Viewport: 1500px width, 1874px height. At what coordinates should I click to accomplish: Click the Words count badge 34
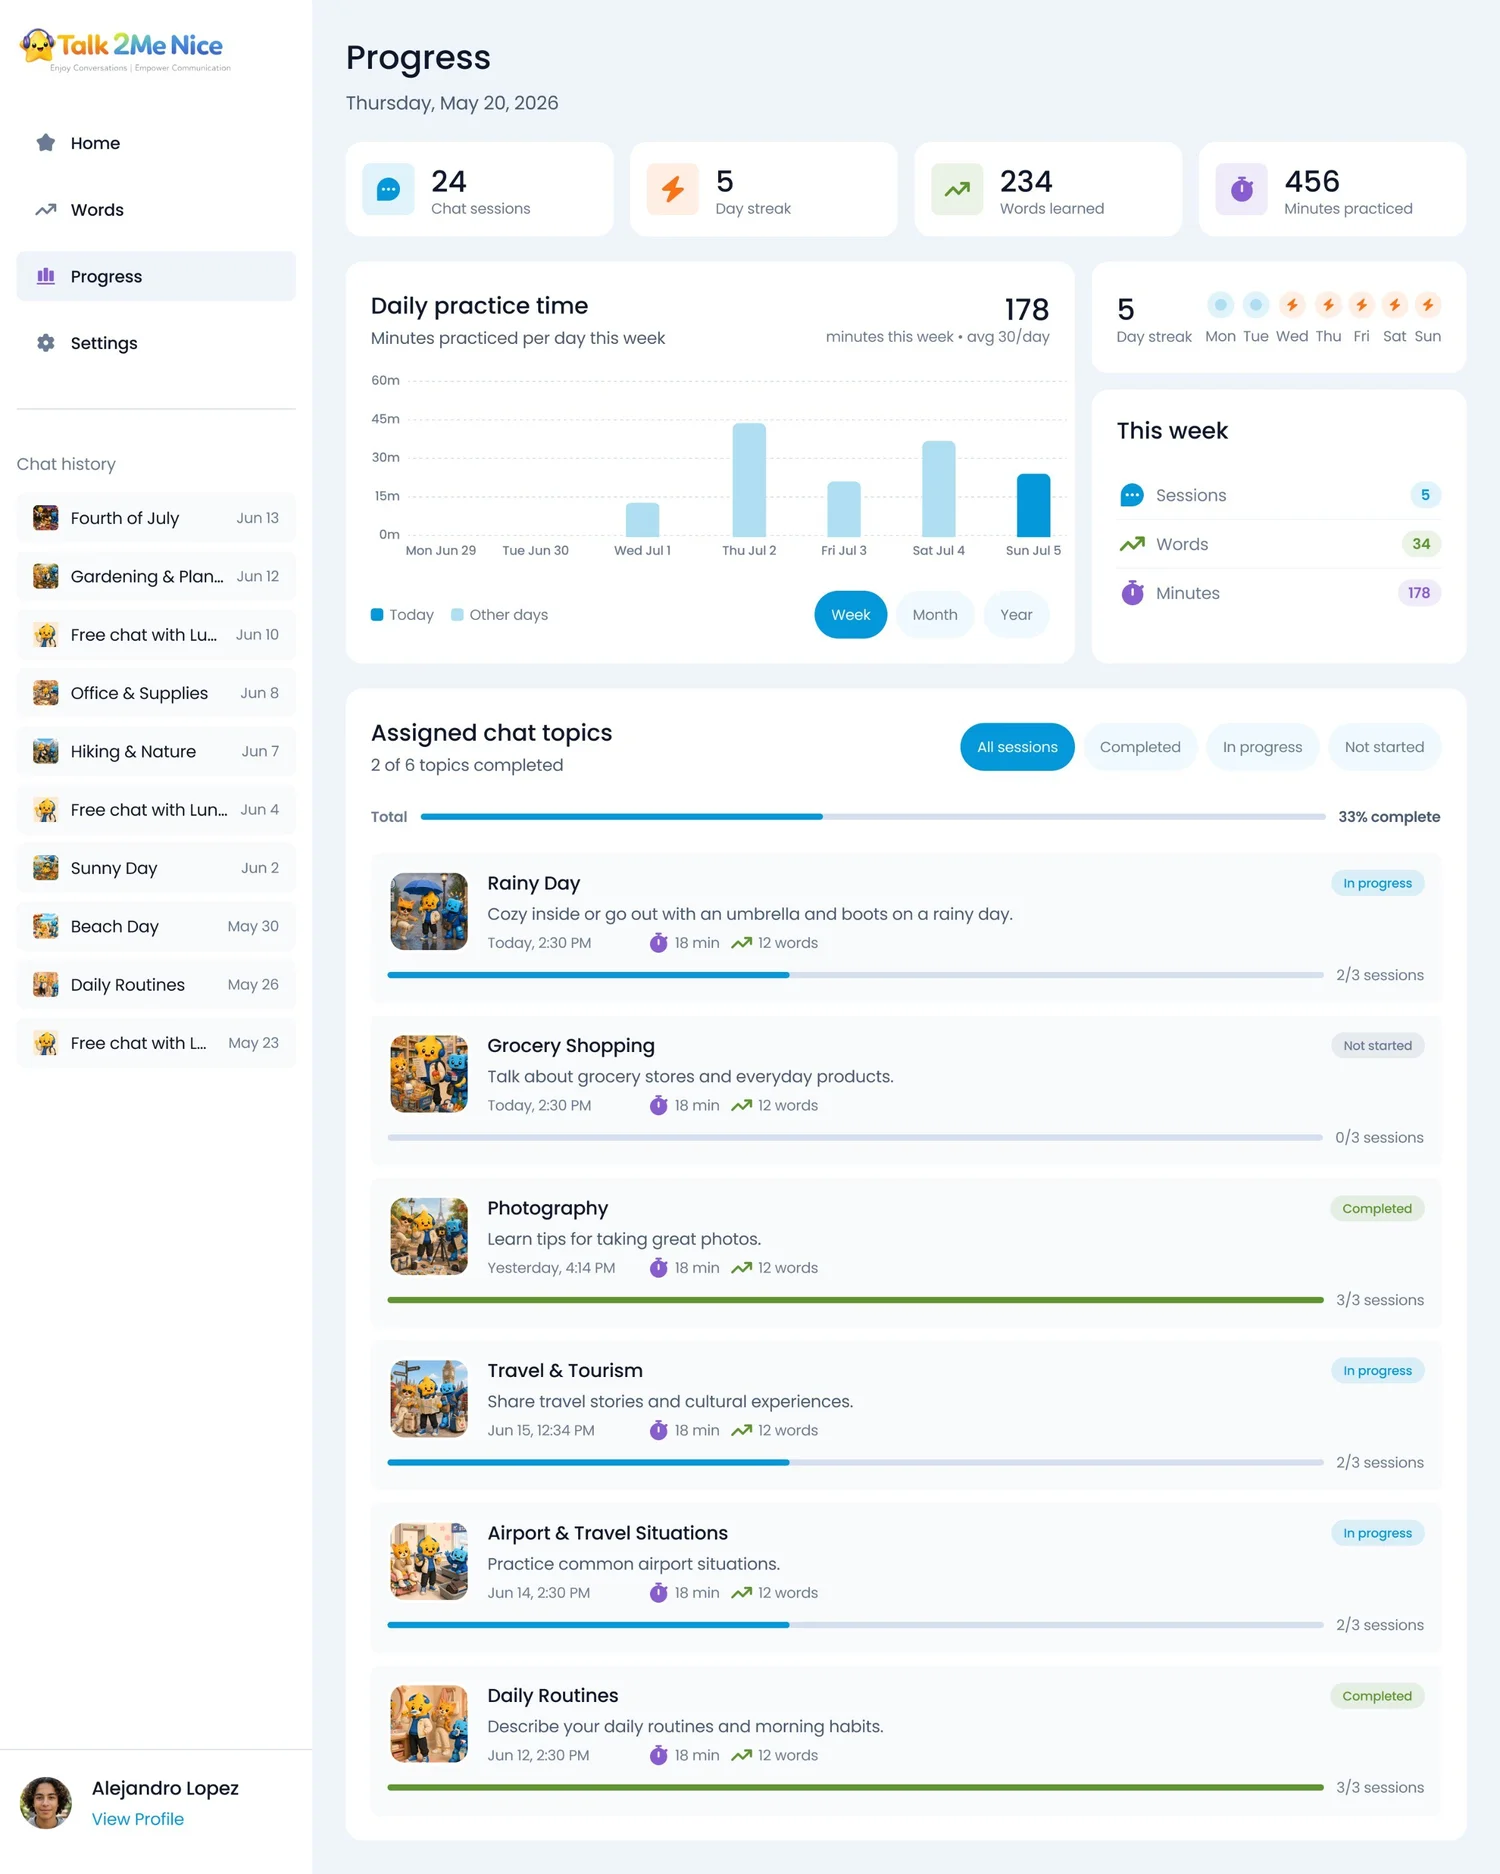1421,544
